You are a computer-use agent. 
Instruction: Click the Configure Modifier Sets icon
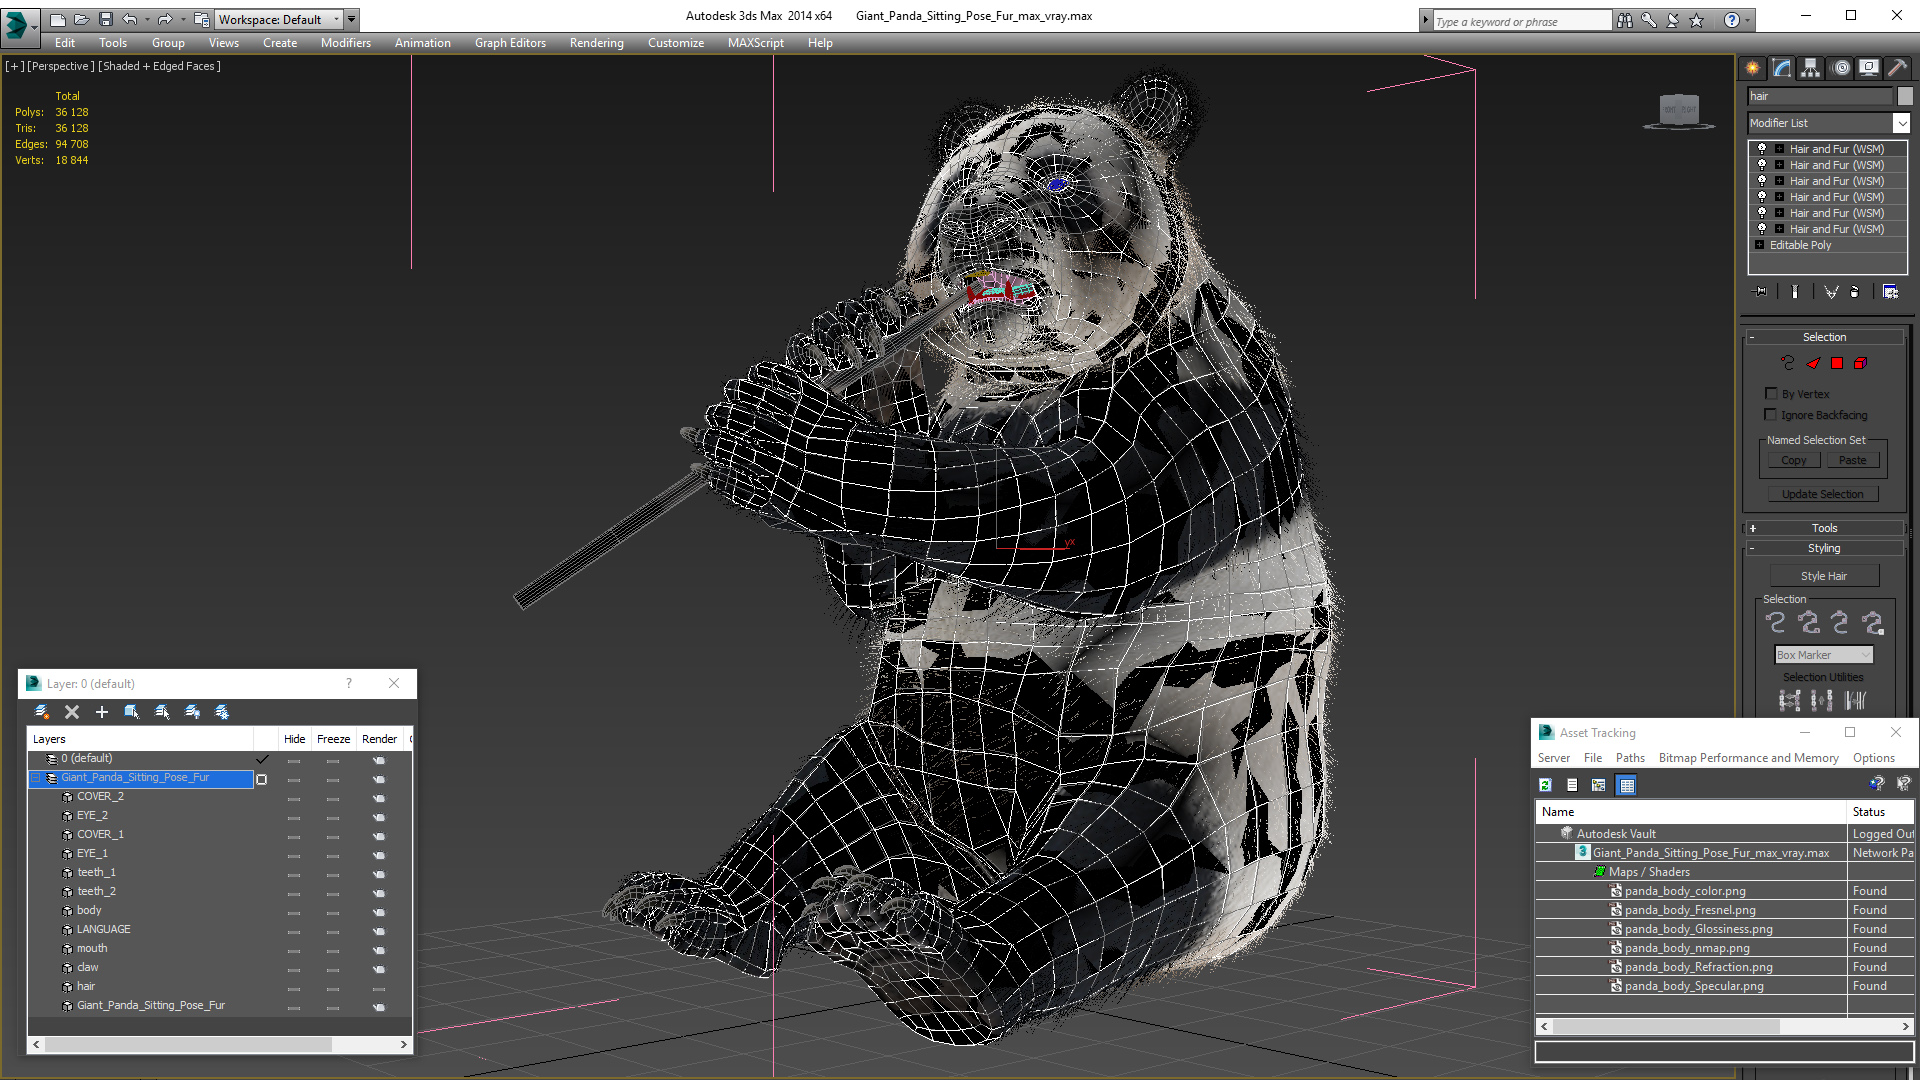(x=1890, y=292)
